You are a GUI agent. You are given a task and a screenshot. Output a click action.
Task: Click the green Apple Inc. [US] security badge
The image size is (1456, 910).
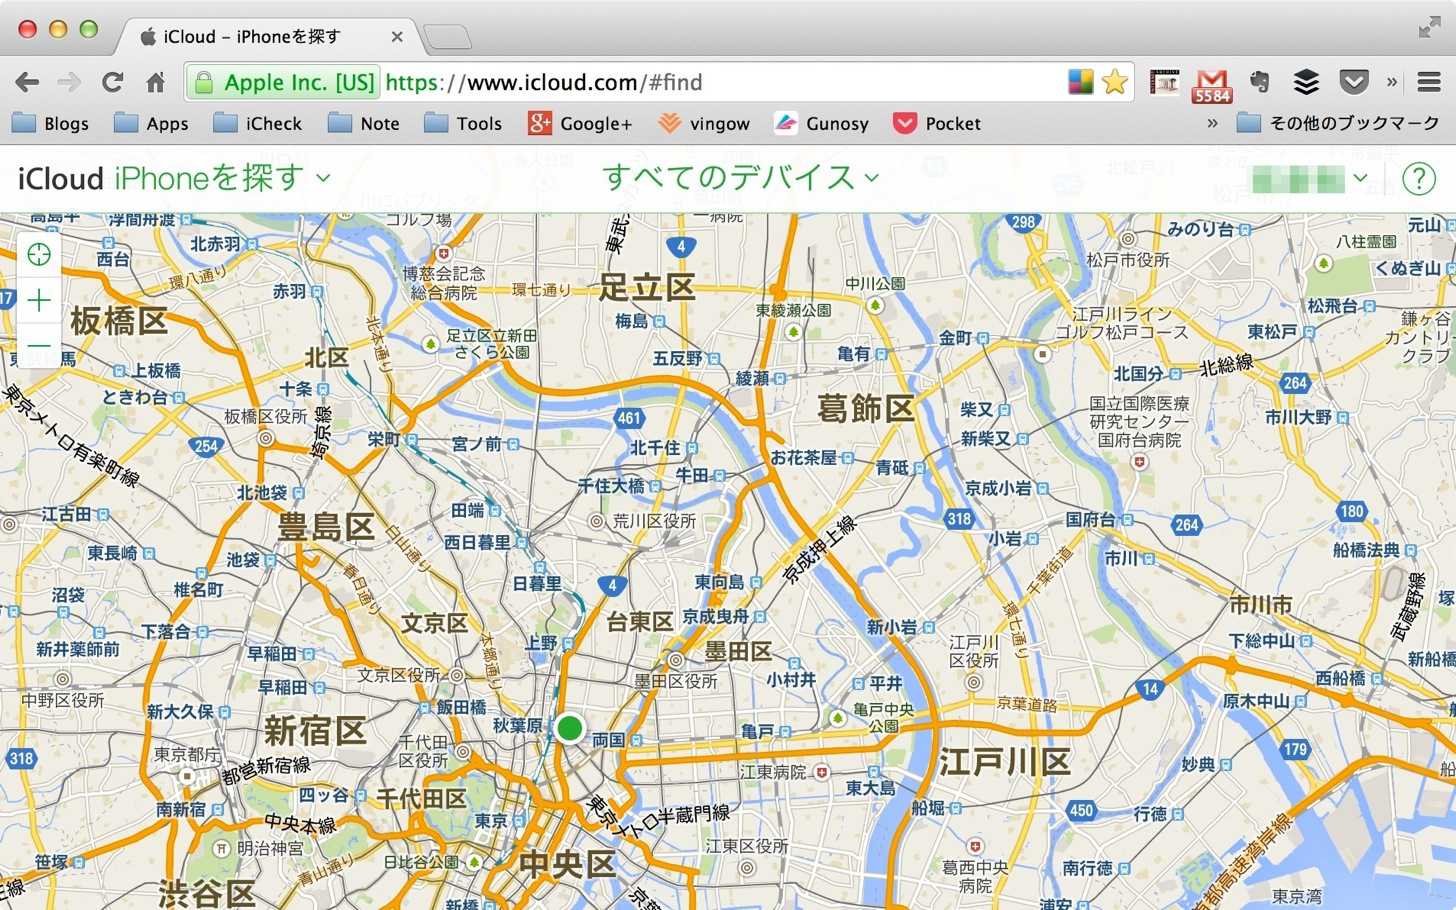pos(284,82)
